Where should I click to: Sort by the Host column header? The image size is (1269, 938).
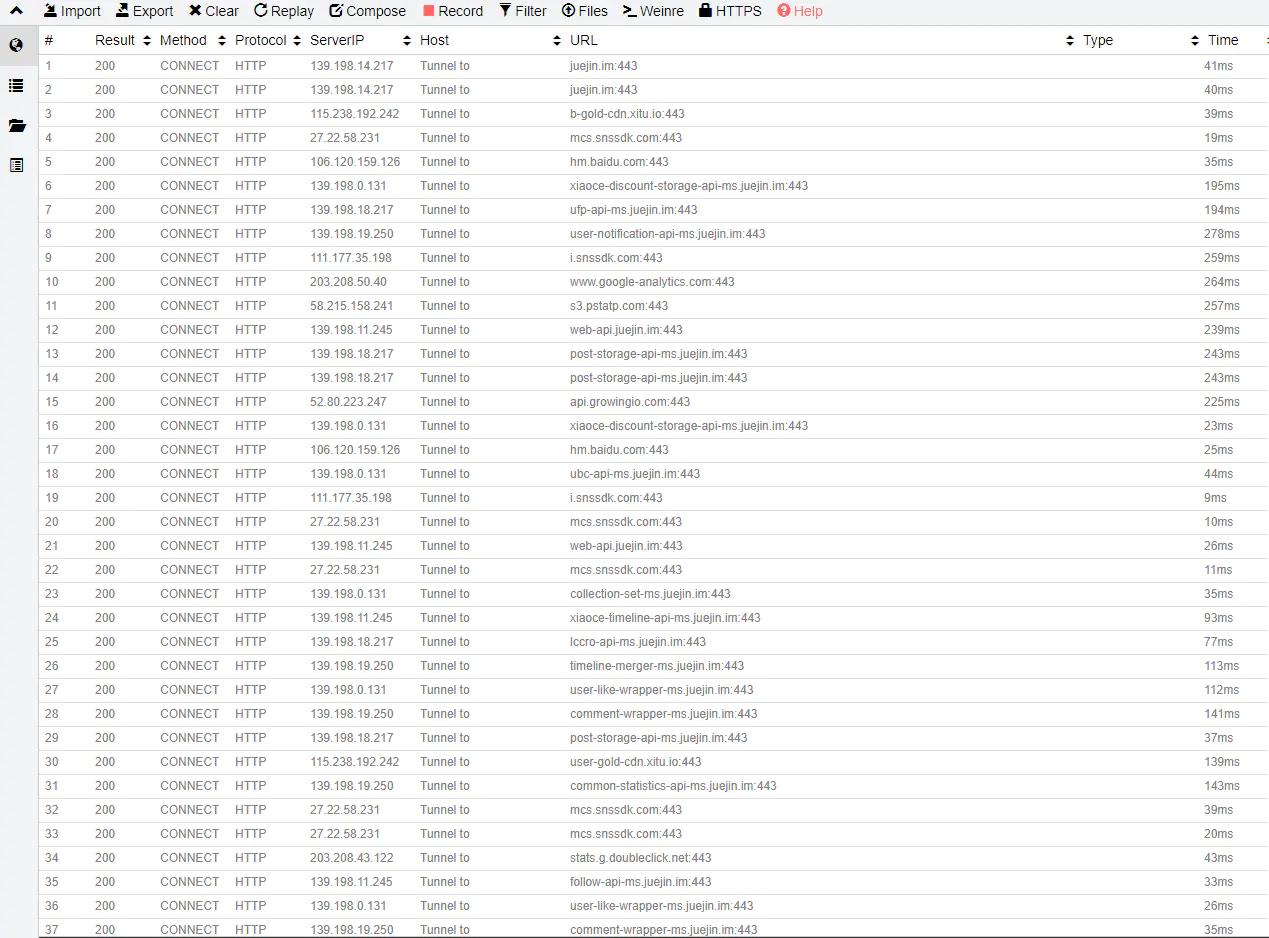pyautogui.click(x=490, y=40)
